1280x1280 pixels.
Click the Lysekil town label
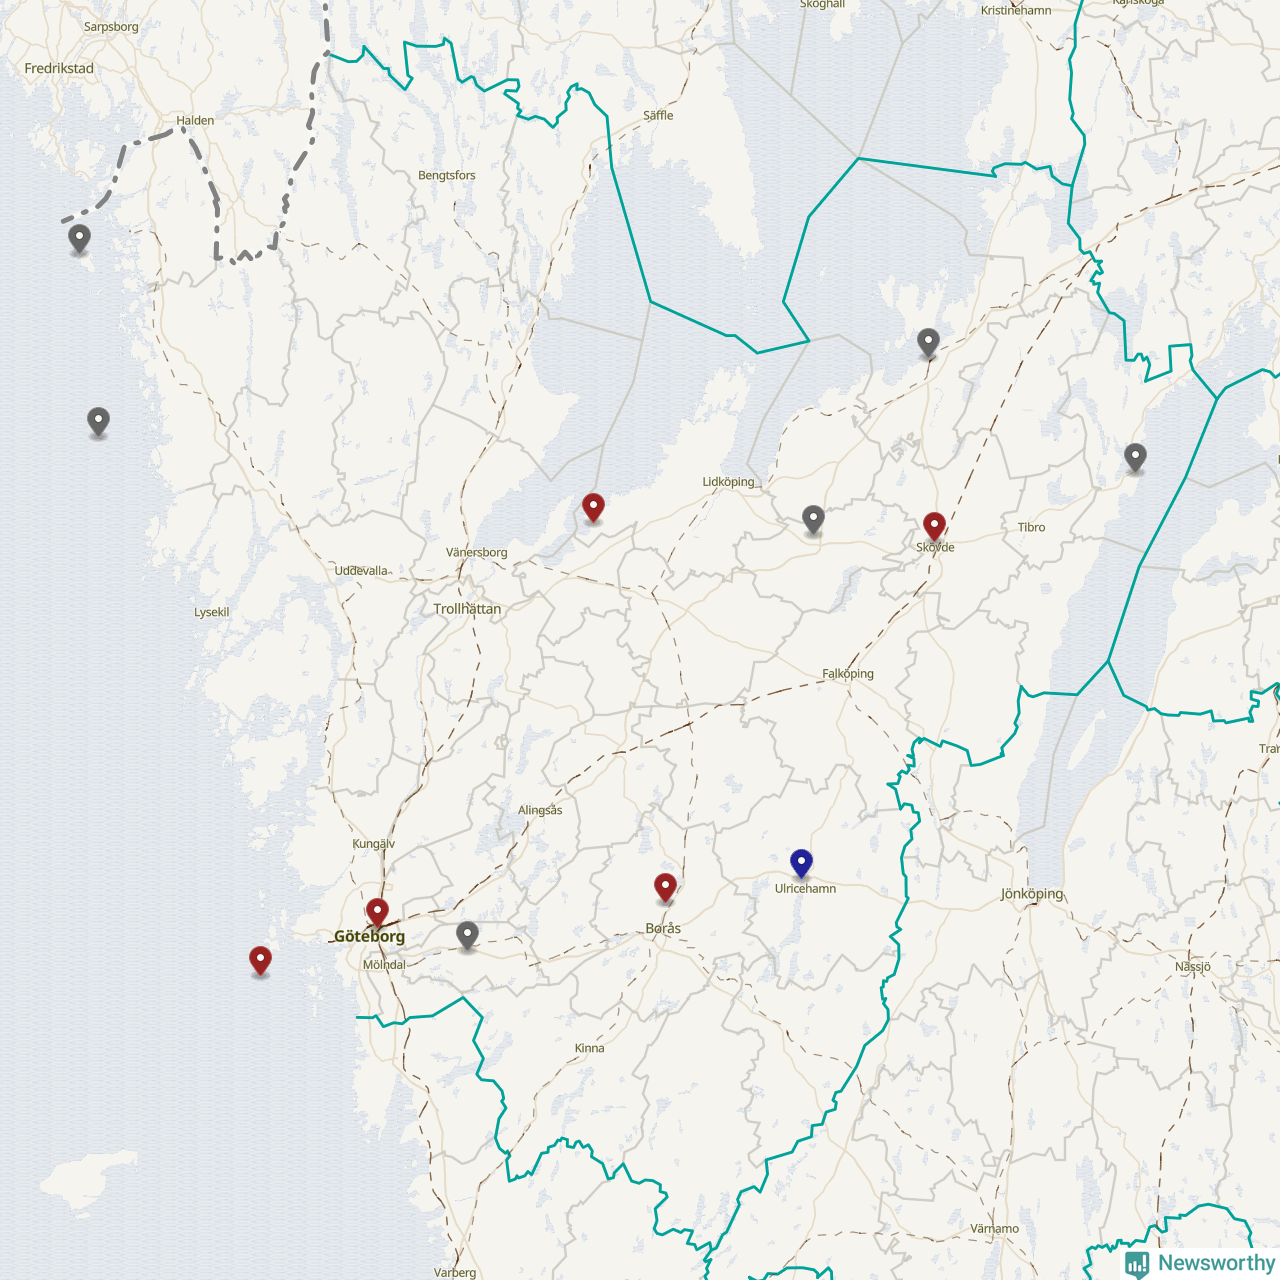212,612
